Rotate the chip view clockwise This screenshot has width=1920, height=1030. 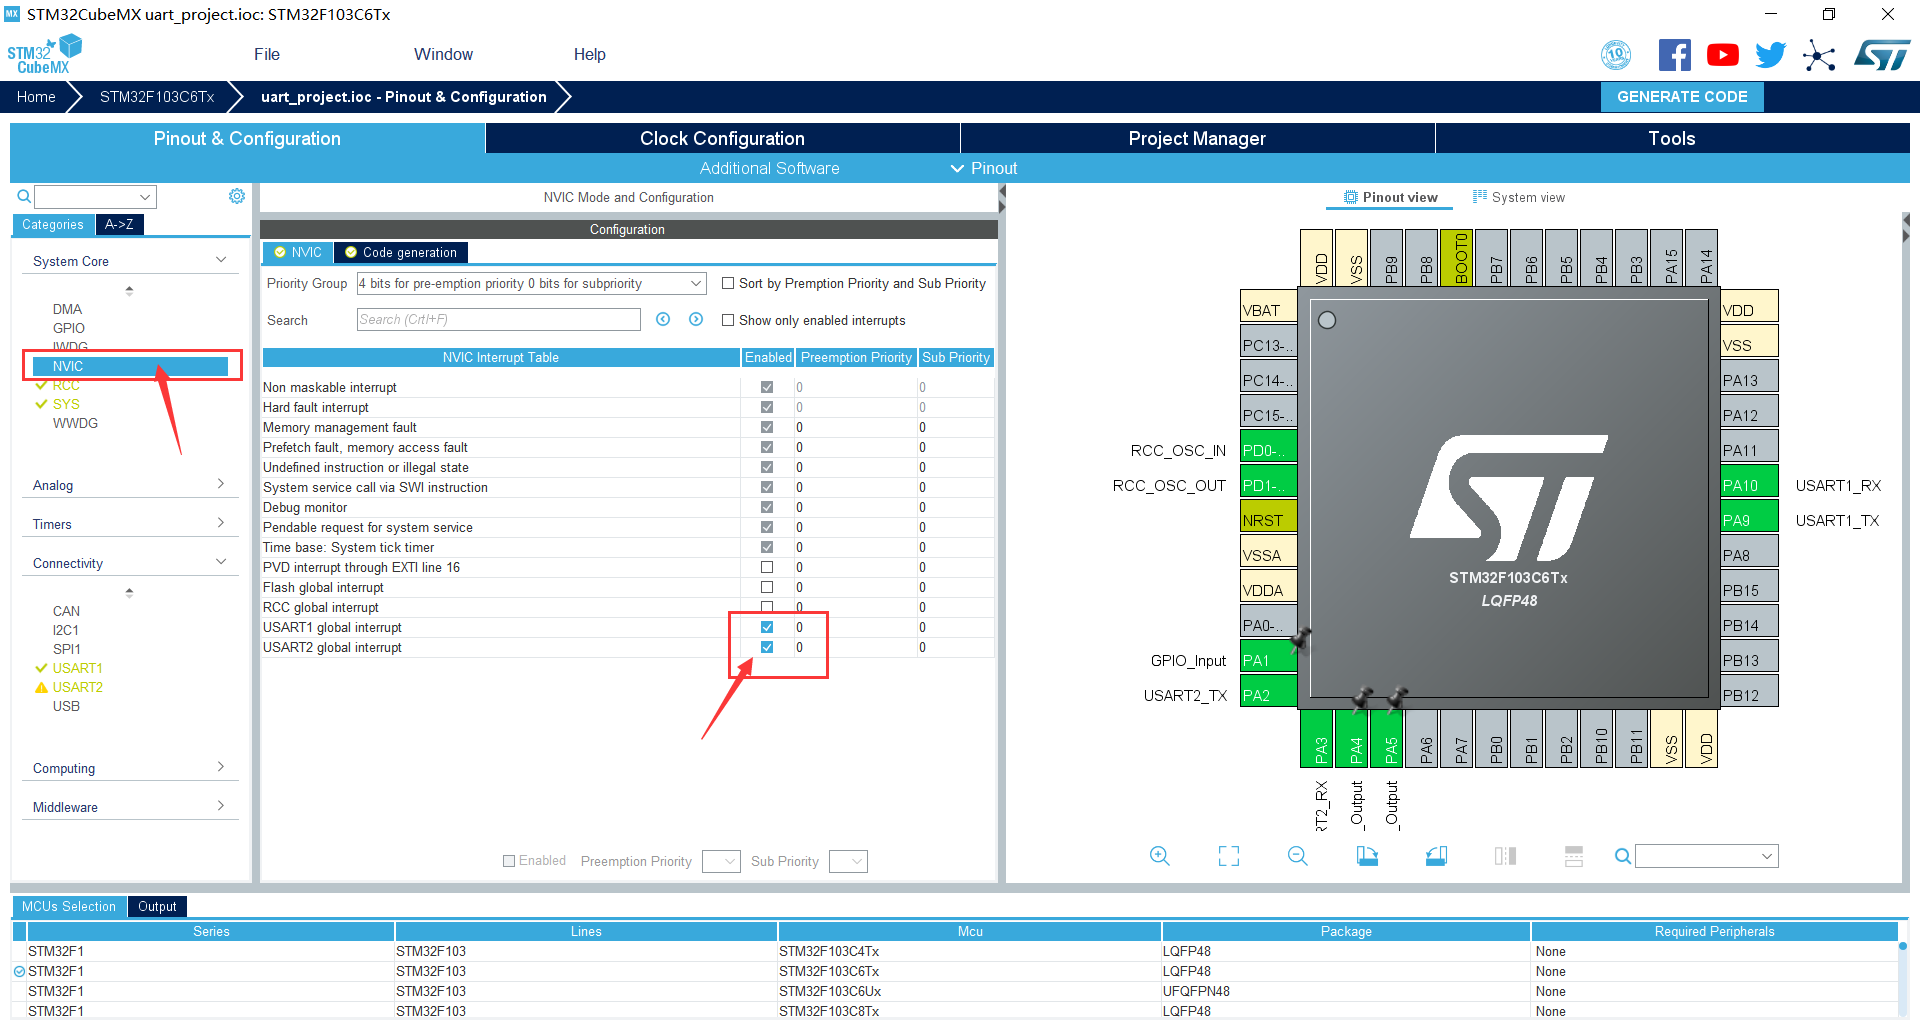click(1367, 856)
